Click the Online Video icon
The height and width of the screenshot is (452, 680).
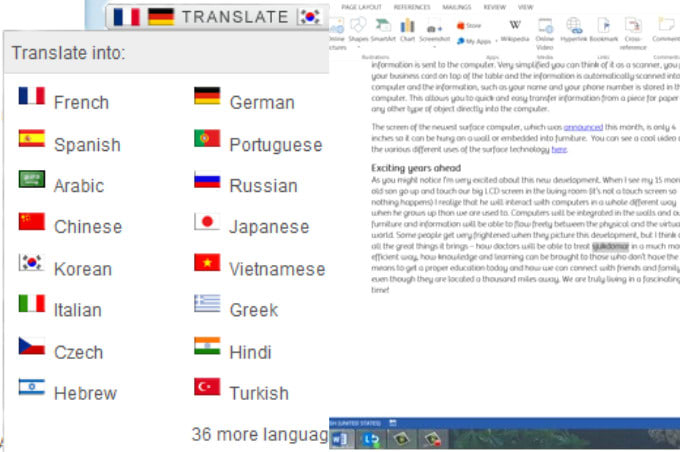point(545,30)
